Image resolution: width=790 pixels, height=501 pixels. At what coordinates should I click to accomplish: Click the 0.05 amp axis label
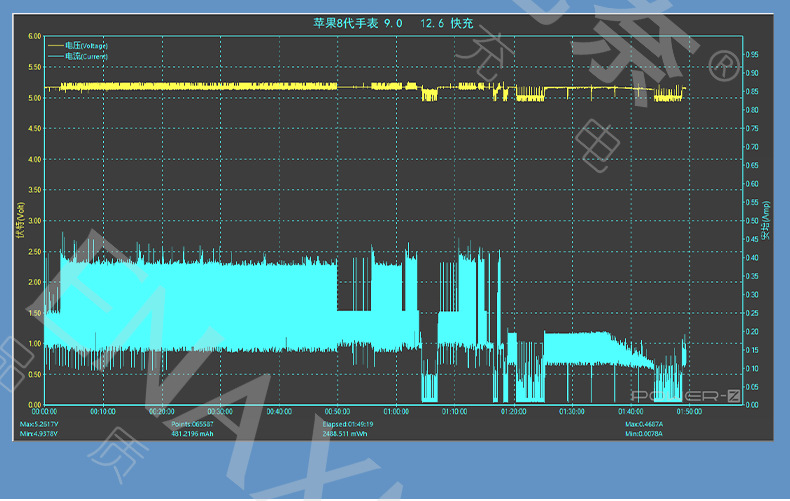coord(752,387)
